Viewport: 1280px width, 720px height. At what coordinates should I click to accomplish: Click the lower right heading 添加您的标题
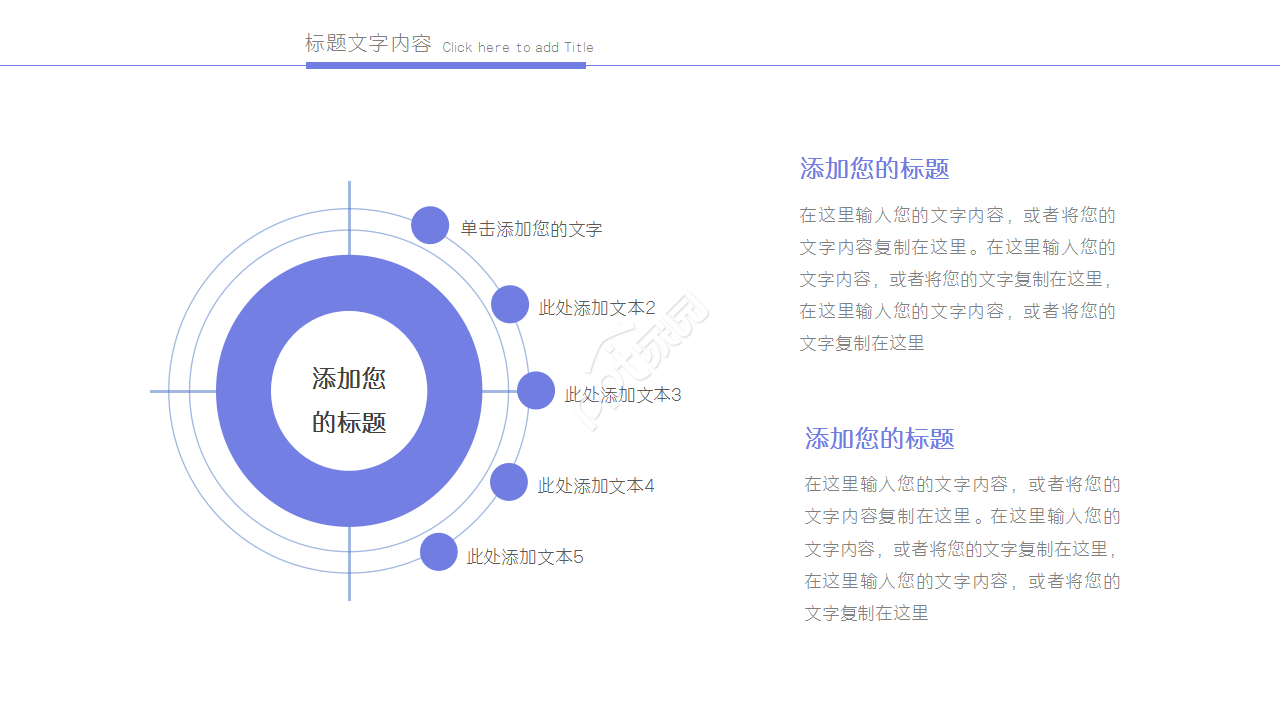[879, 438]
